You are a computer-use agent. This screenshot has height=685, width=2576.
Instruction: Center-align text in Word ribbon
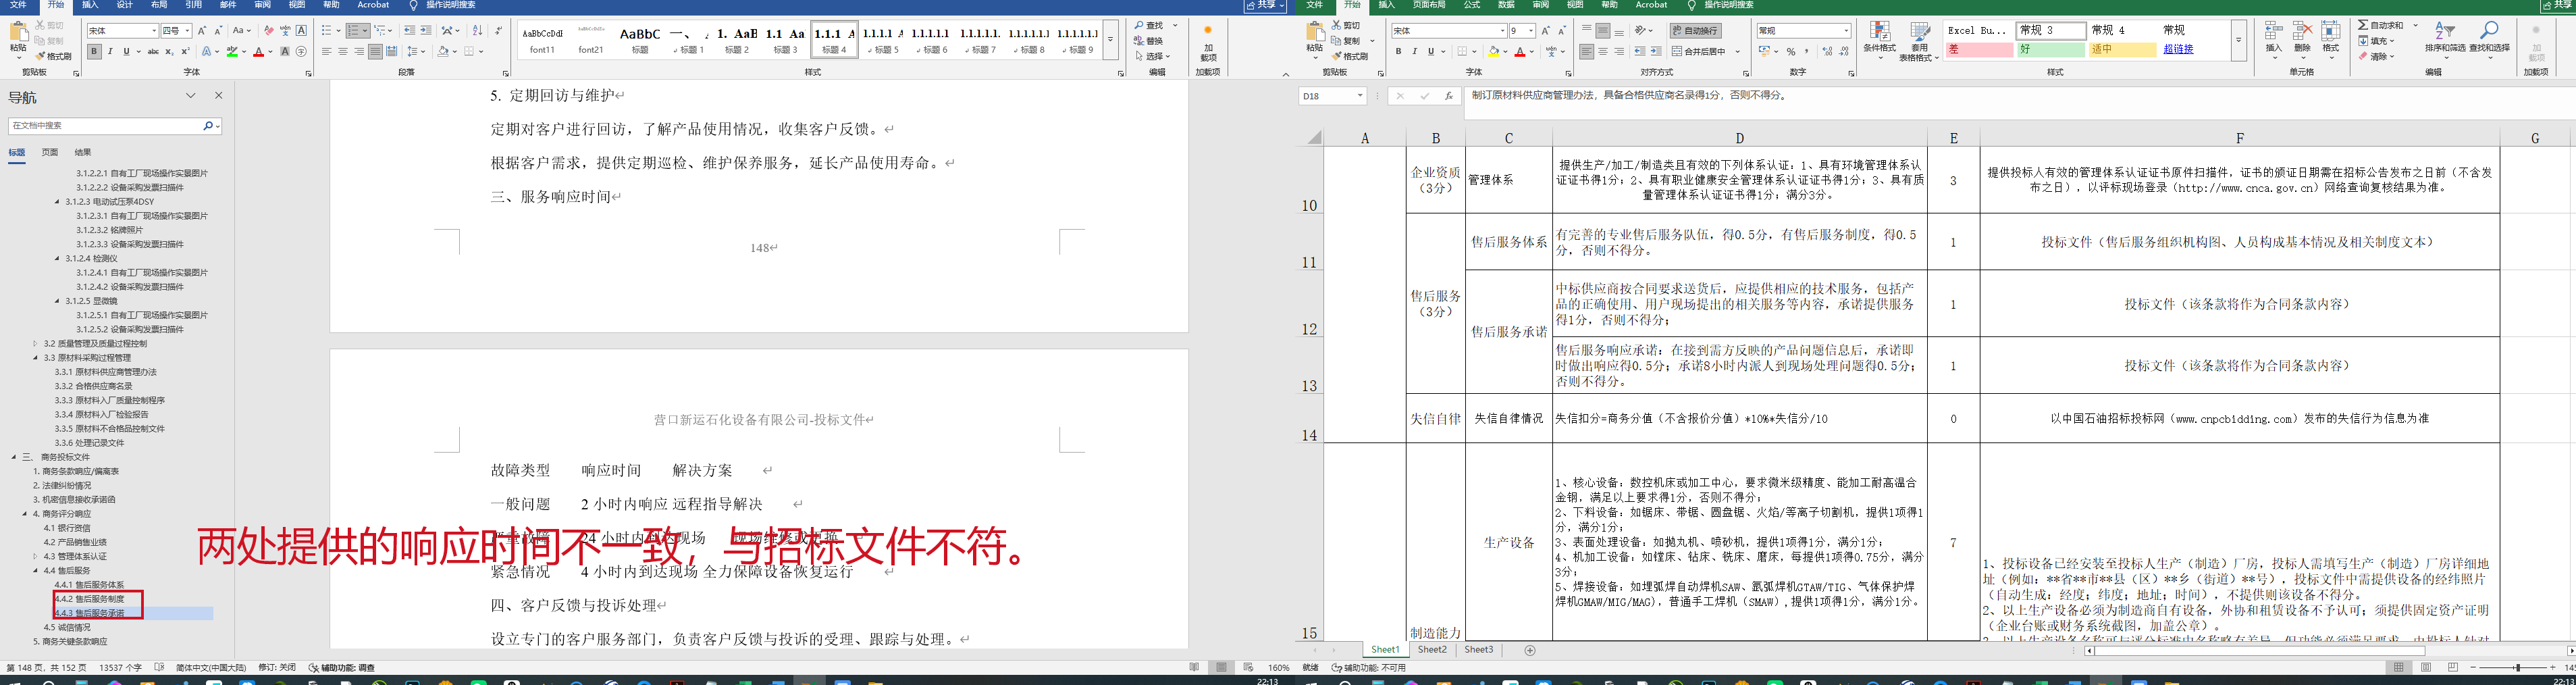tap(343, 51)
